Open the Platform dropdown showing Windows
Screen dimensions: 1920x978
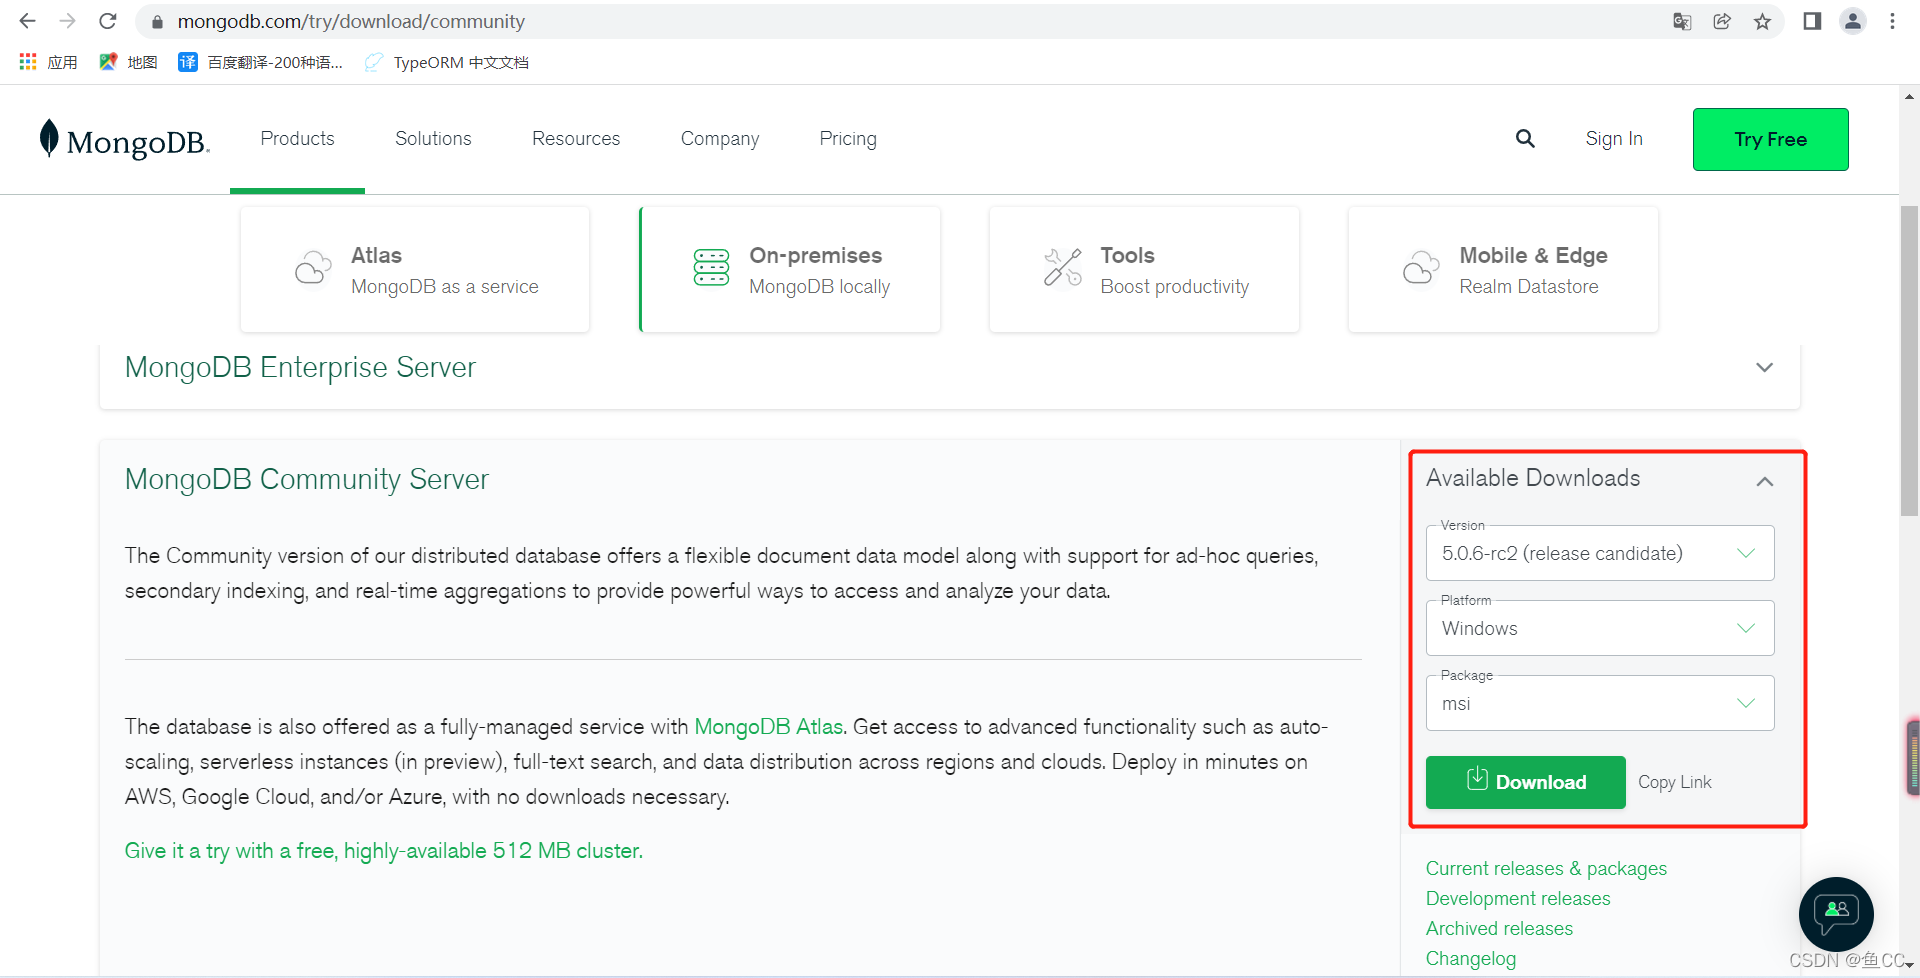tap(1600, 628)
